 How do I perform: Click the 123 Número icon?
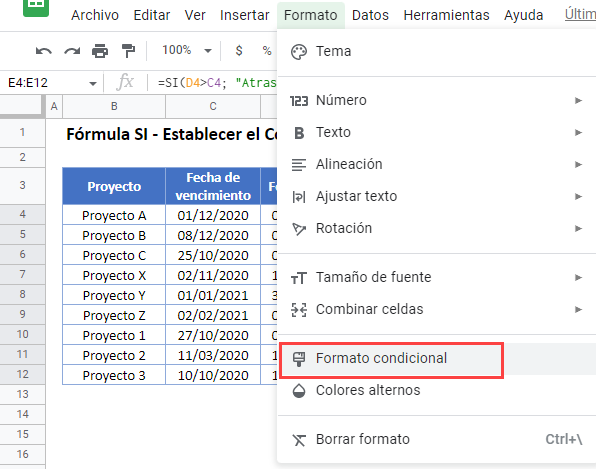click(299, 101)
